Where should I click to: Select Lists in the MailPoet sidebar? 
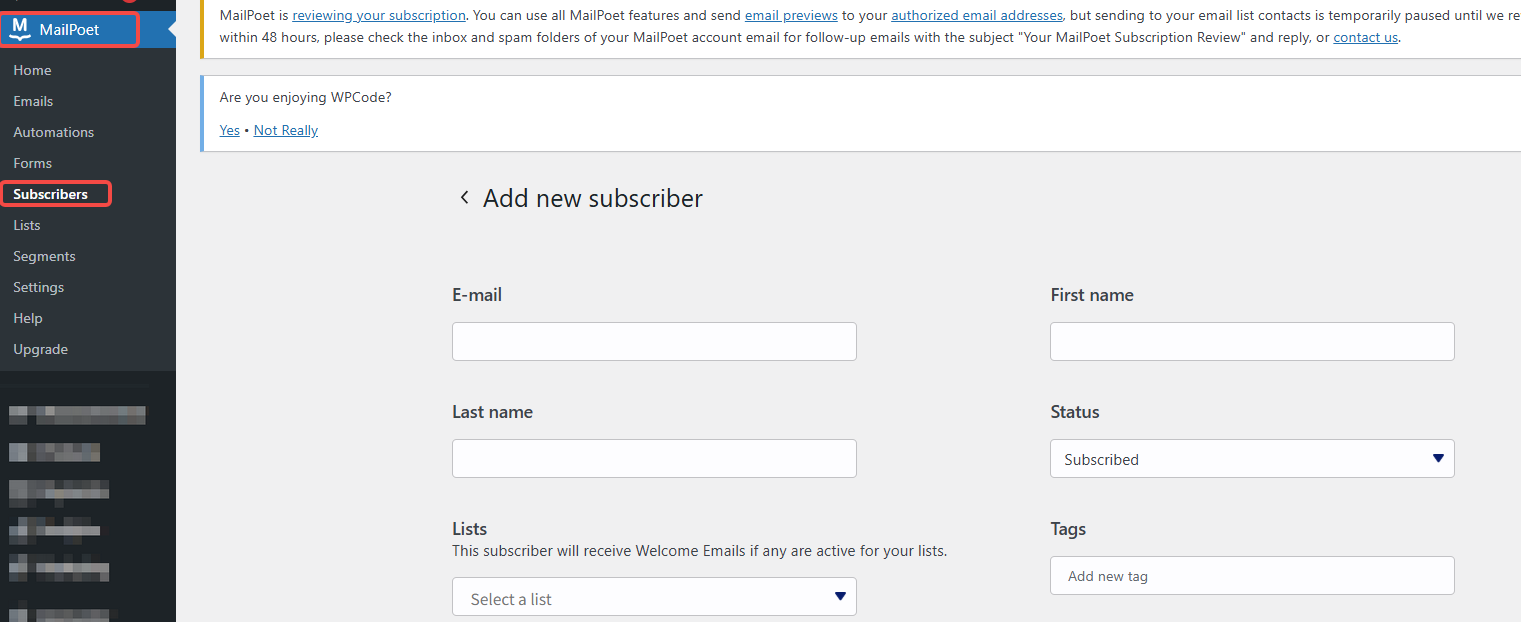tap(26, 224)
